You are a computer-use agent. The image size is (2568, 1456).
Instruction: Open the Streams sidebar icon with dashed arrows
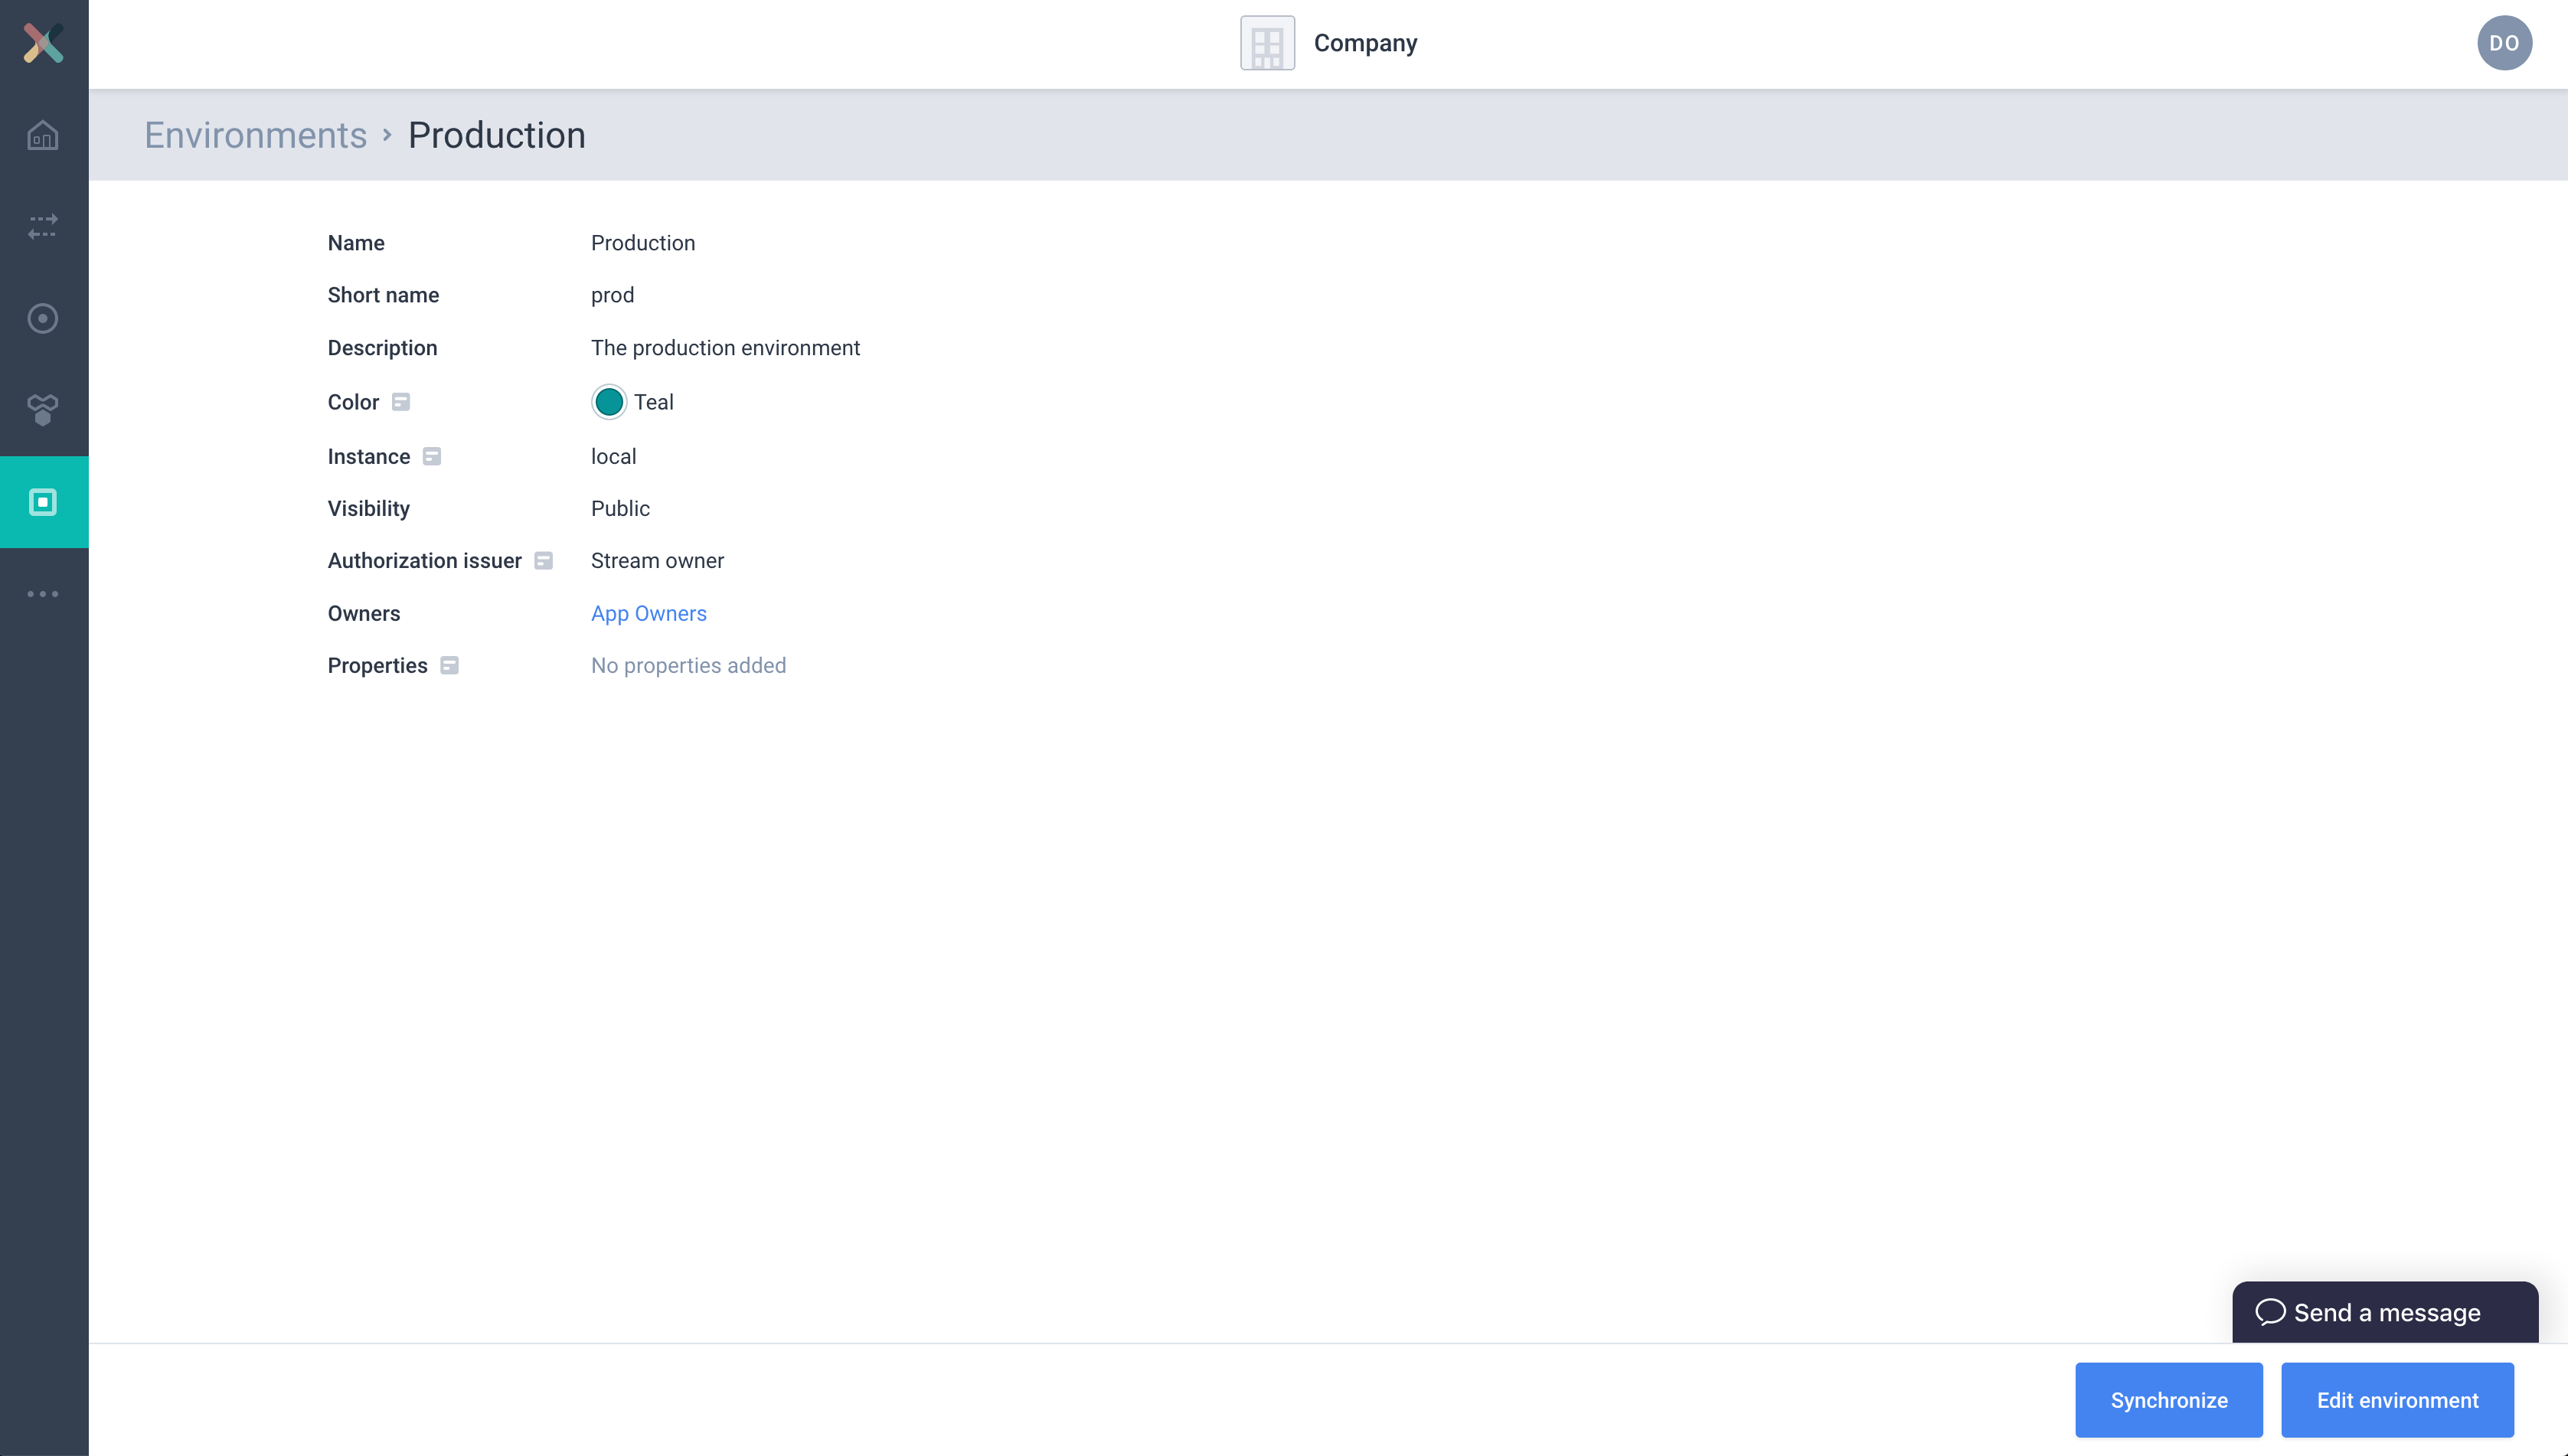pos(43,227)
